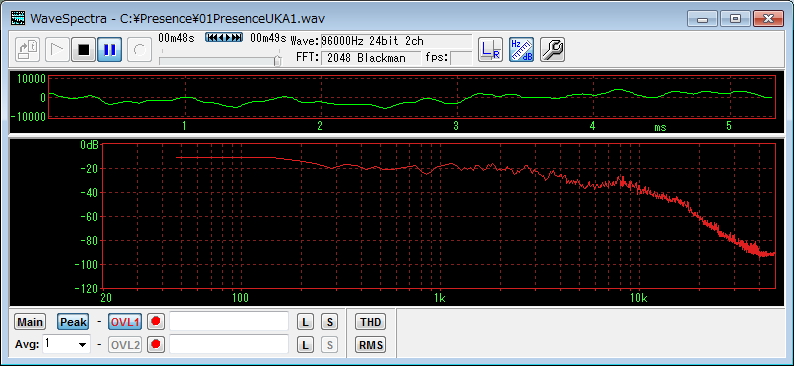Image resolution: width=794 pixels, height=366 pixels.
Task: Open settings with the wrench icon
Action: tap(552, 50)
